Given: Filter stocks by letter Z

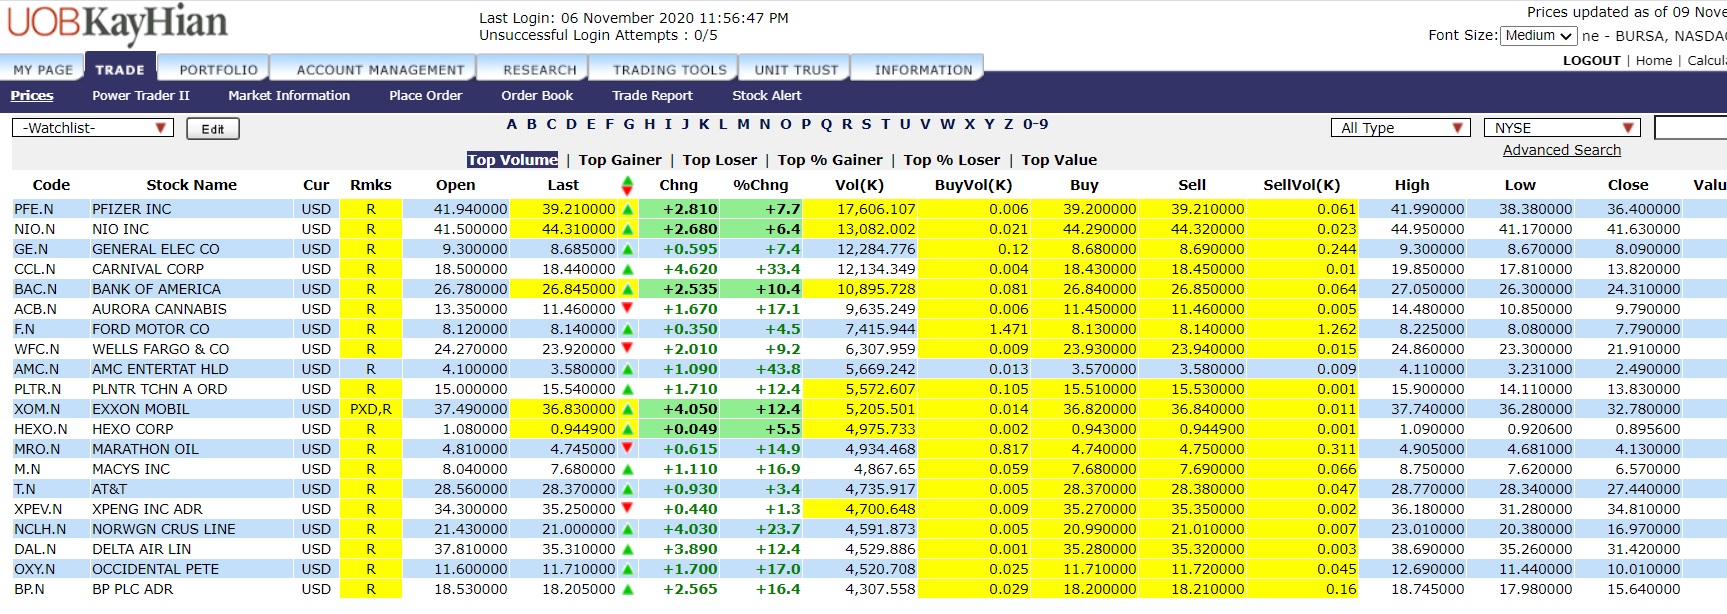Looking at the screenshot, I should (1009, 125).
